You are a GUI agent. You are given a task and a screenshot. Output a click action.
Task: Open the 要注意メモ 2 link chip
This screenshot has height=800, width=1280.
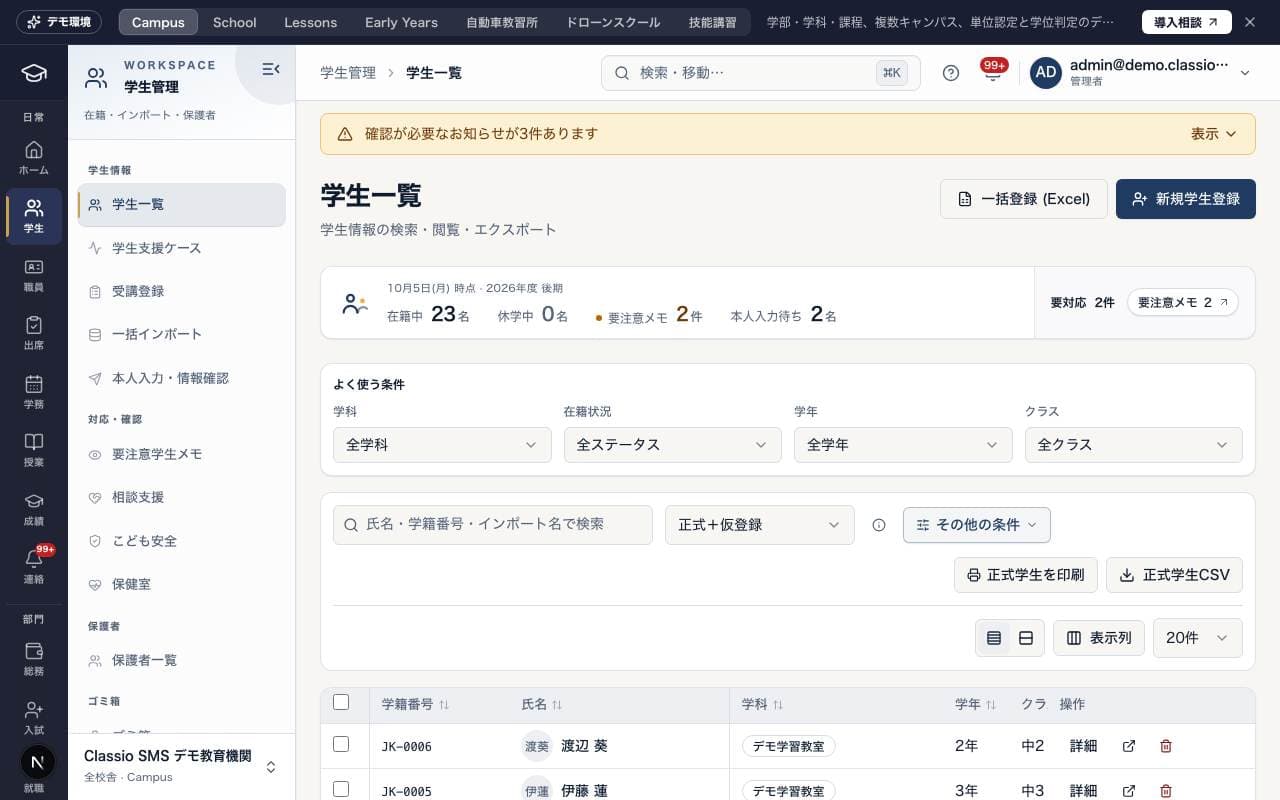coord(1183,302)
